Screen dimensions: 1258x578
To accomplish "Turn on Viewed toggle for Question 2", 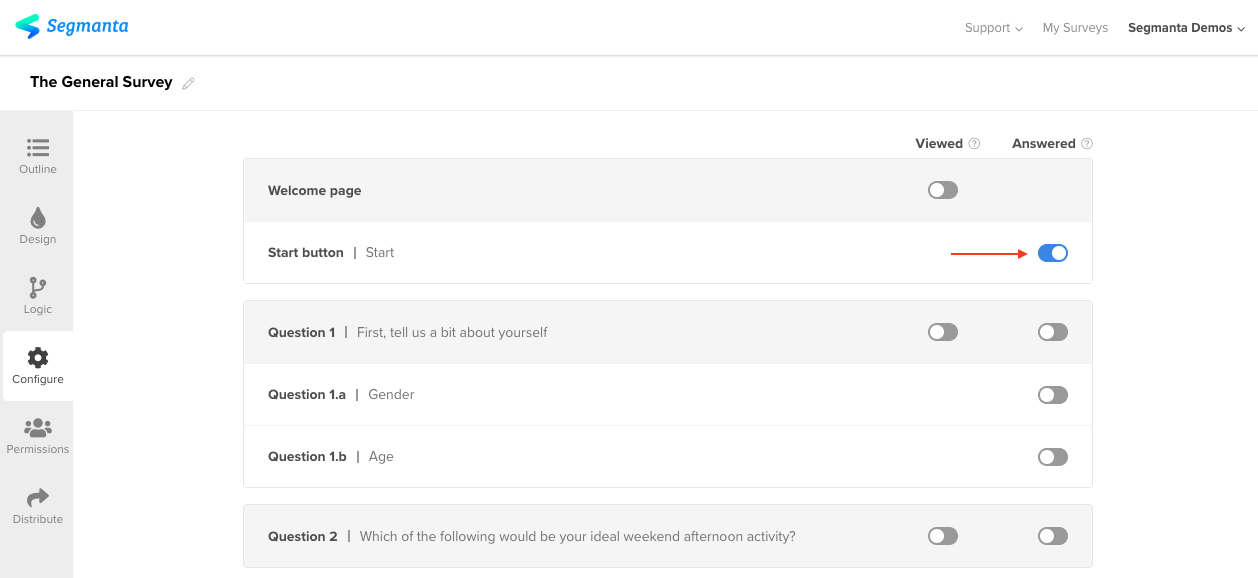I will (x=943, y=536).
